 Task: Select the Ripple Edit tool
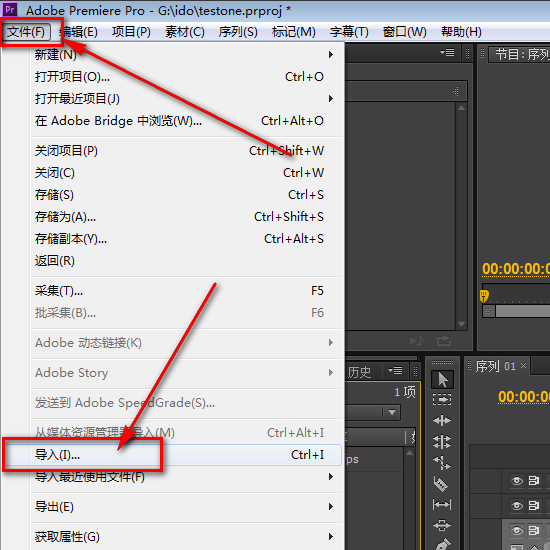coord(442,420)
